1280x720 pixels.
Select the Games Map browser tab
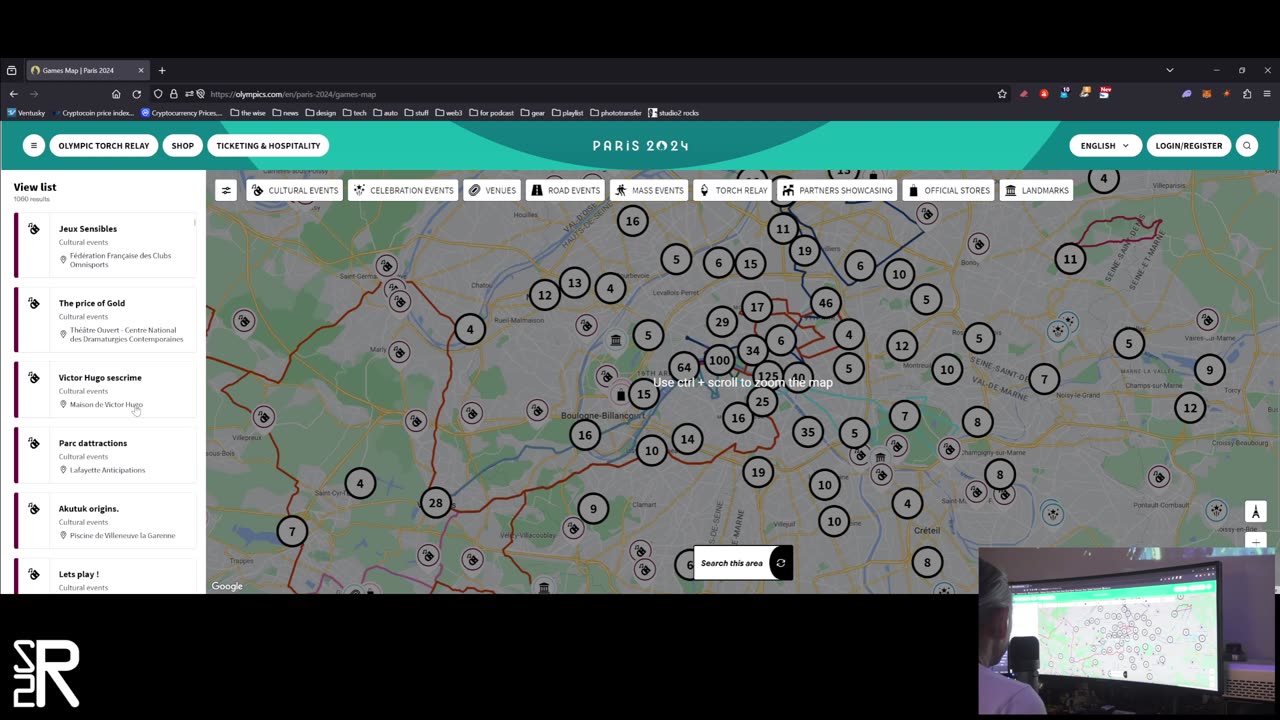point(87,70)
